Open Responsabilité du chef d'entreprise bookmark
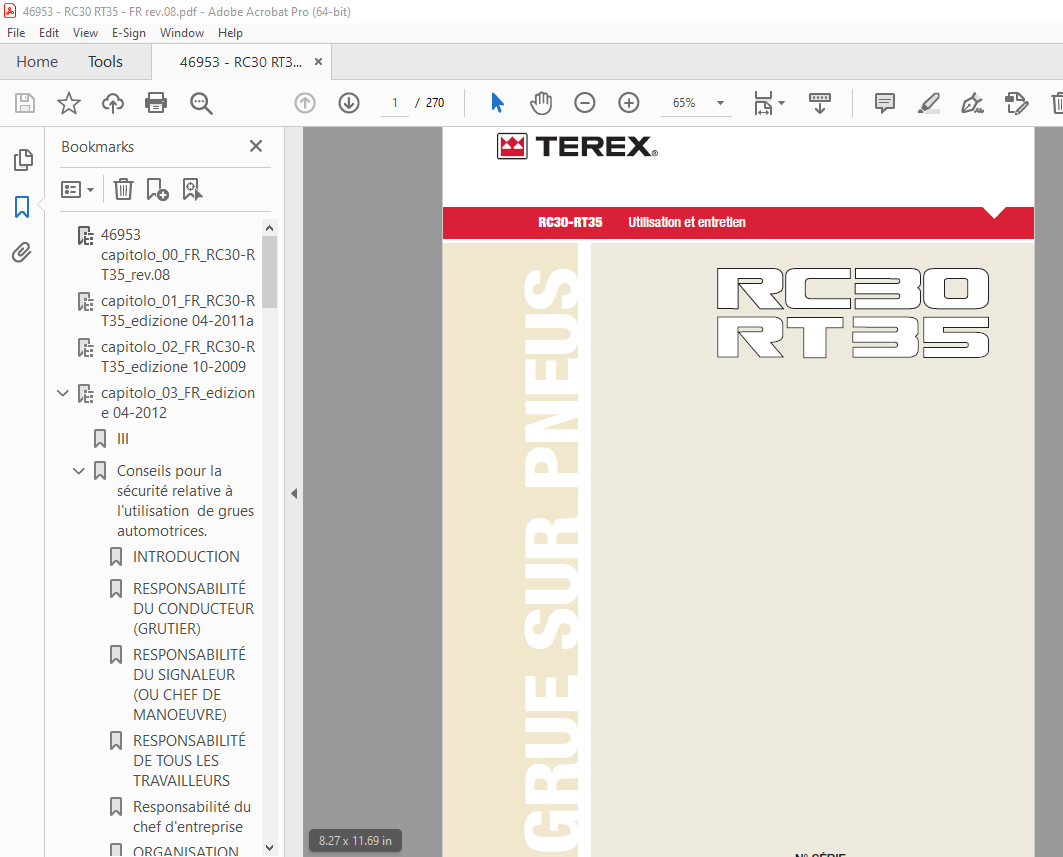Screen dimensions: 1063x857 pyautogui.click(x=192, y=816)
